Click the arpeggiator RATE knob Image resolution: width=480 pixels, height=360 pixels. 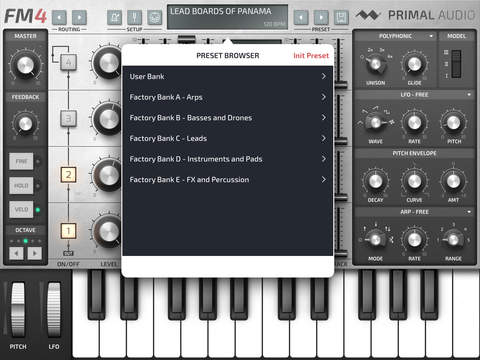[x=414, y=240]
